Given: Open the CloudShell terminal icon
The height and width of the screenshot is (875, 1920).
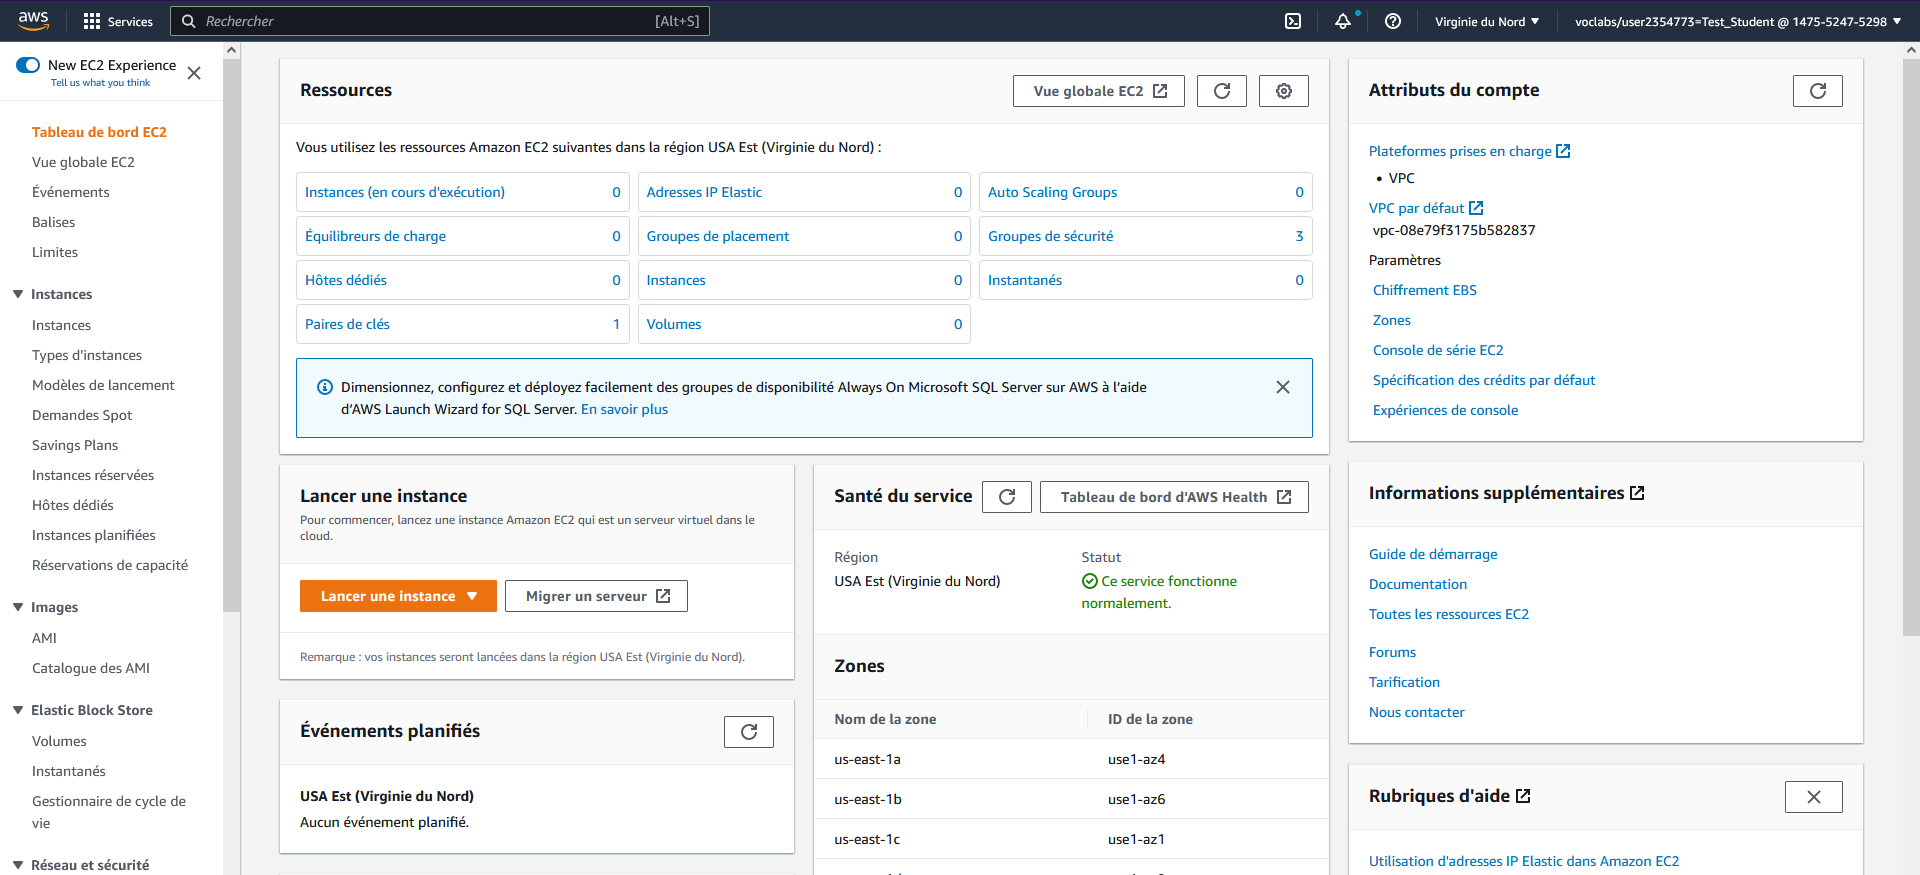Looking at the screenshot, I should coord(1293,21).
